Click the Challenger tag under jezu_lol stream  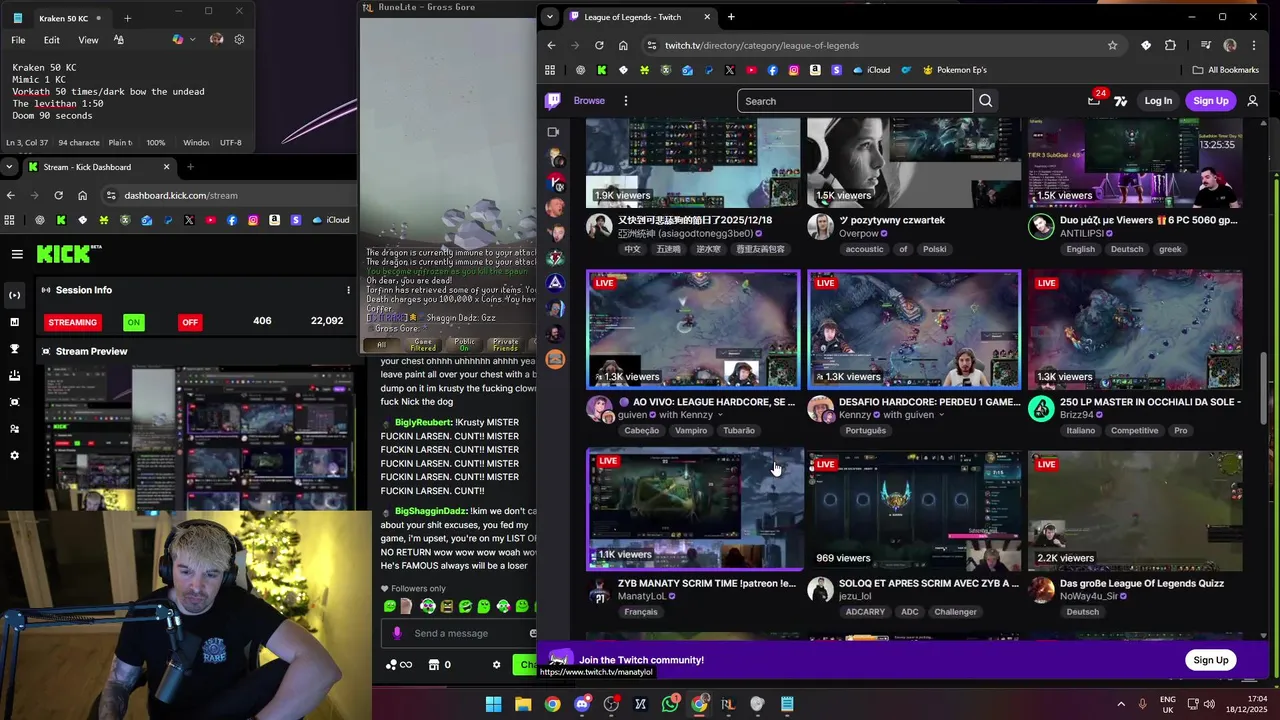(x=955, y=612)
